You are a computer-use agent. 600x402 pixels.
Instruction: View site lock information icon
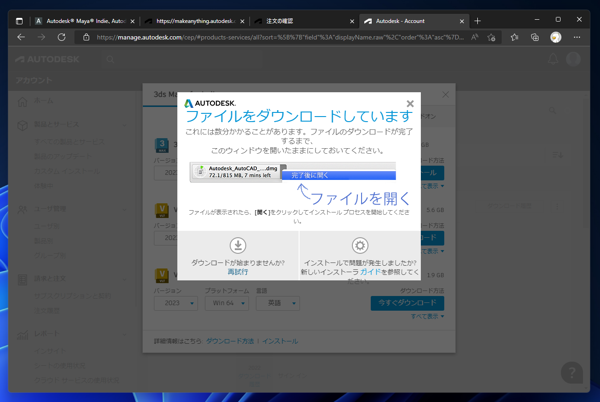(86, 37)
